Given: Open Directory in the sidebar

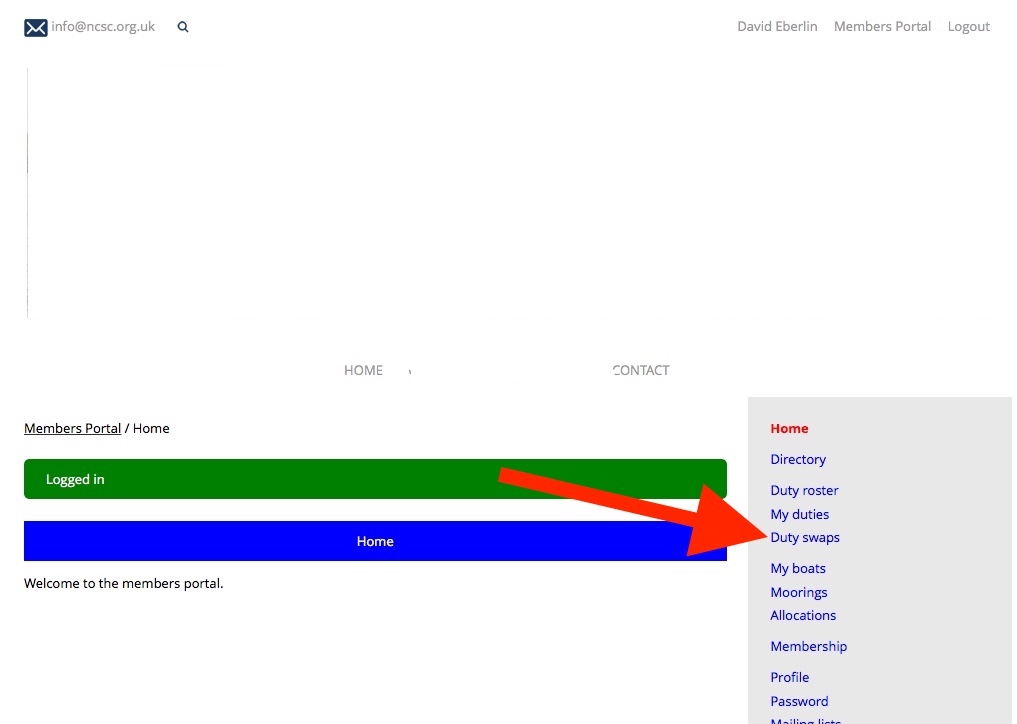Looking at the screenshot, I should click(798, 459).
